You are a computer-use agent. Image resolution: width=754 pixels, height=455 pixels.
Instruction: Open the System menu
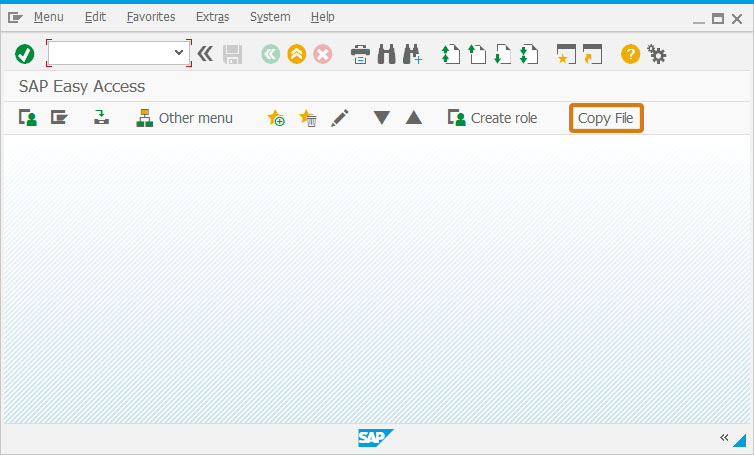click(x=270, y=17)
